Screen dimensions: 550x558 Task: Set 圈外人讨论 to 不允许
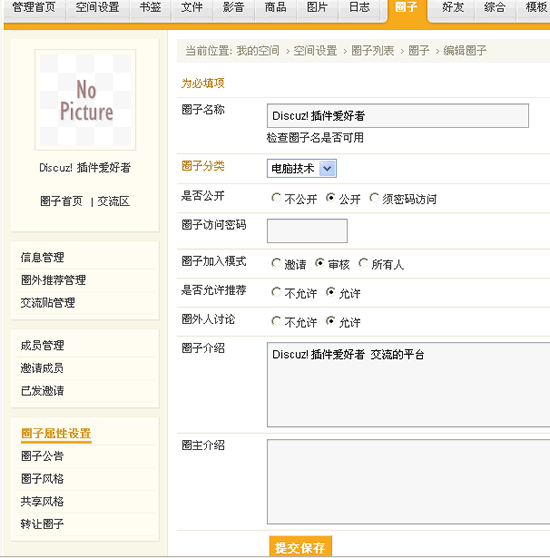pyautogui.click(x=276, y=321)
